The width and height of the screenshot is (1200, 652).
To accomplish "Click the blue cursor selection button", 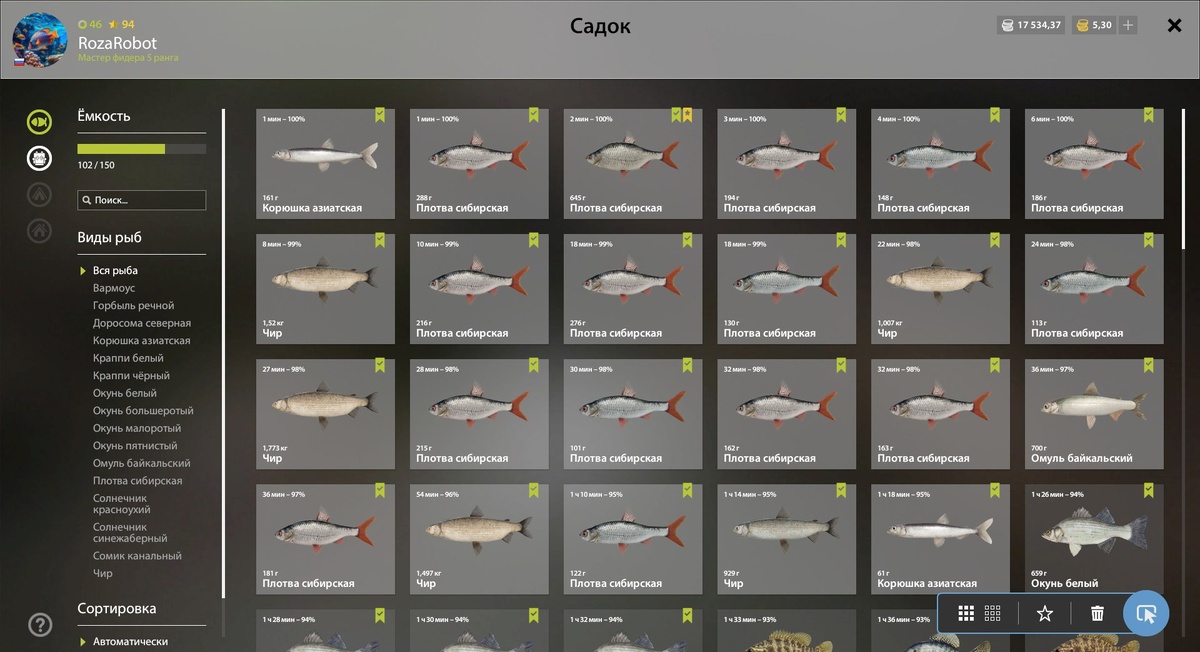I will click(x=1146, y=614).
